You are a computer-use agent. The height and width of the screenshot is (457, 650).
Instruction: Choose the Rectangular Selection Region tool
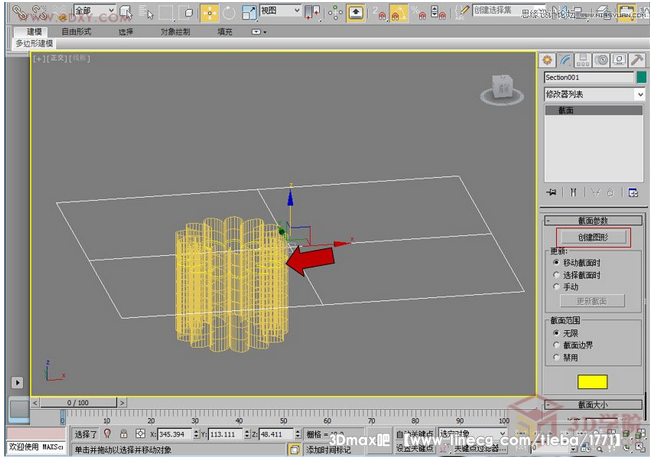click(165, 13)
